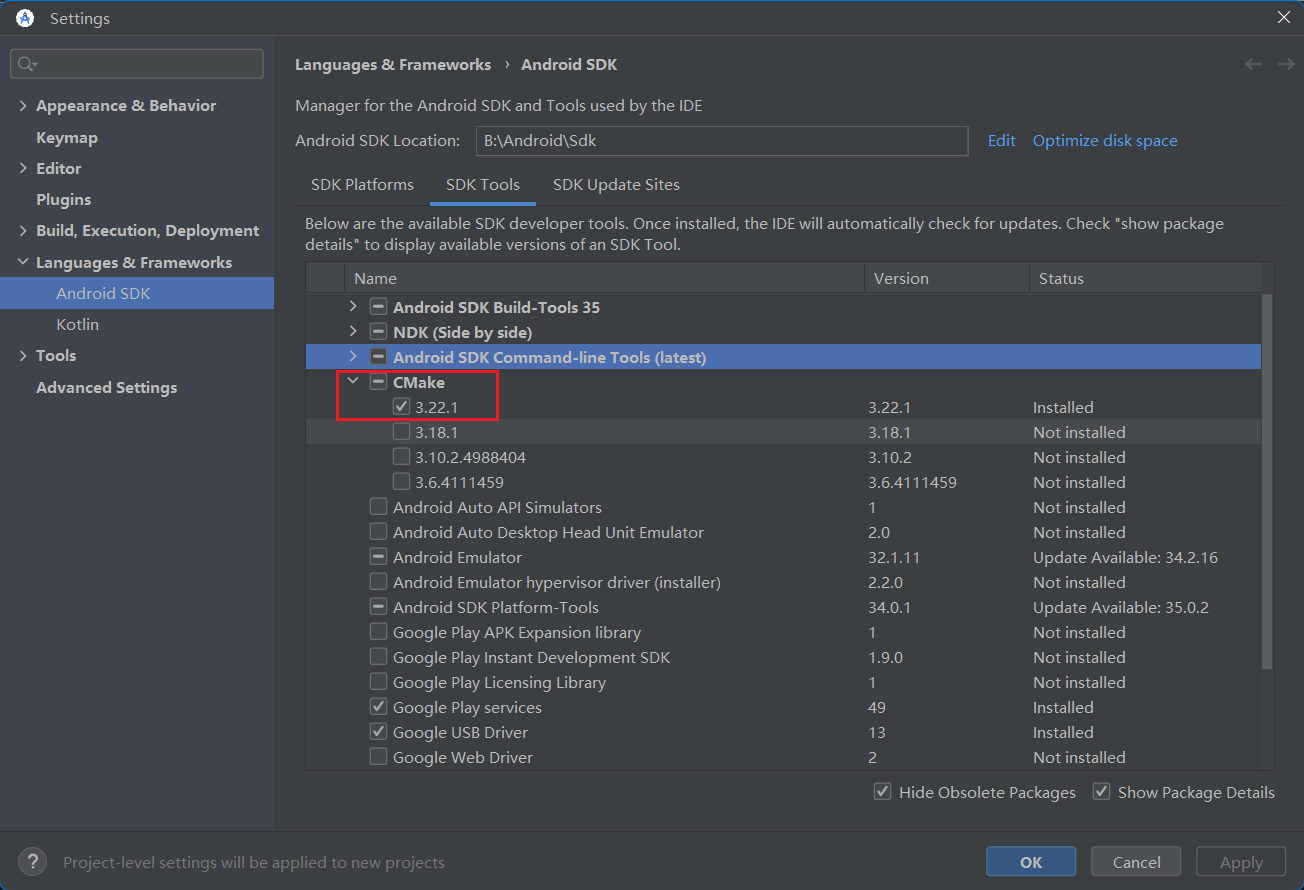Uncheck Google USB Driver checkbox

[378, 732]
